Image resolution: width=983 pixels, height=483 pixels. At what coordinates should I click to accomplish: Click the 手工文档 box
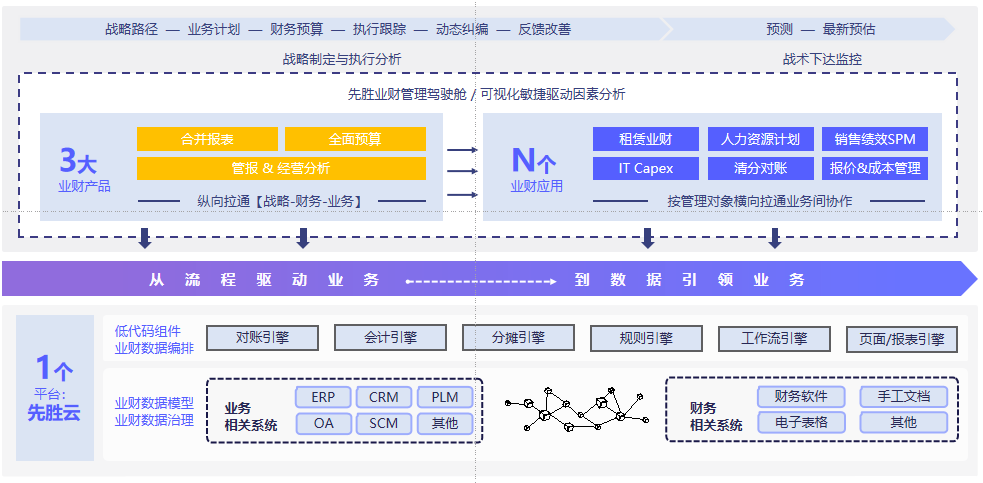click(x=903, y=397)
